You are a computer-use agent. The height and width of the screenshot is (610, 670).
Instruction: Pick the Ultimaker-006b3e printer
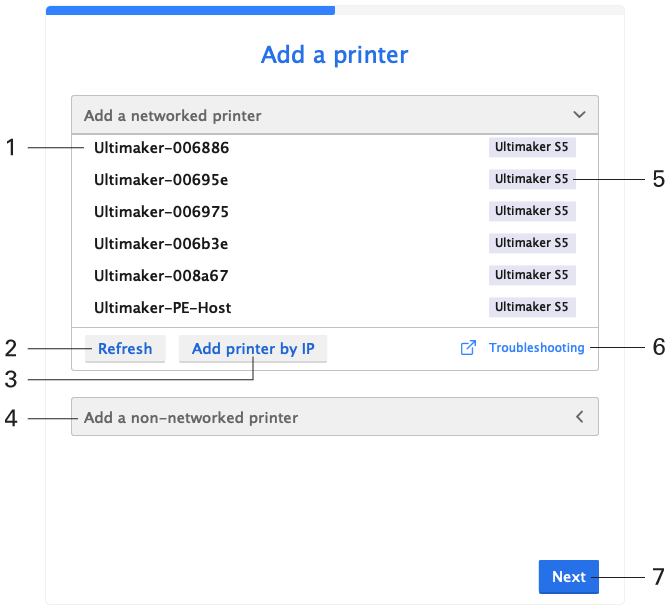[x=162, y=244]
